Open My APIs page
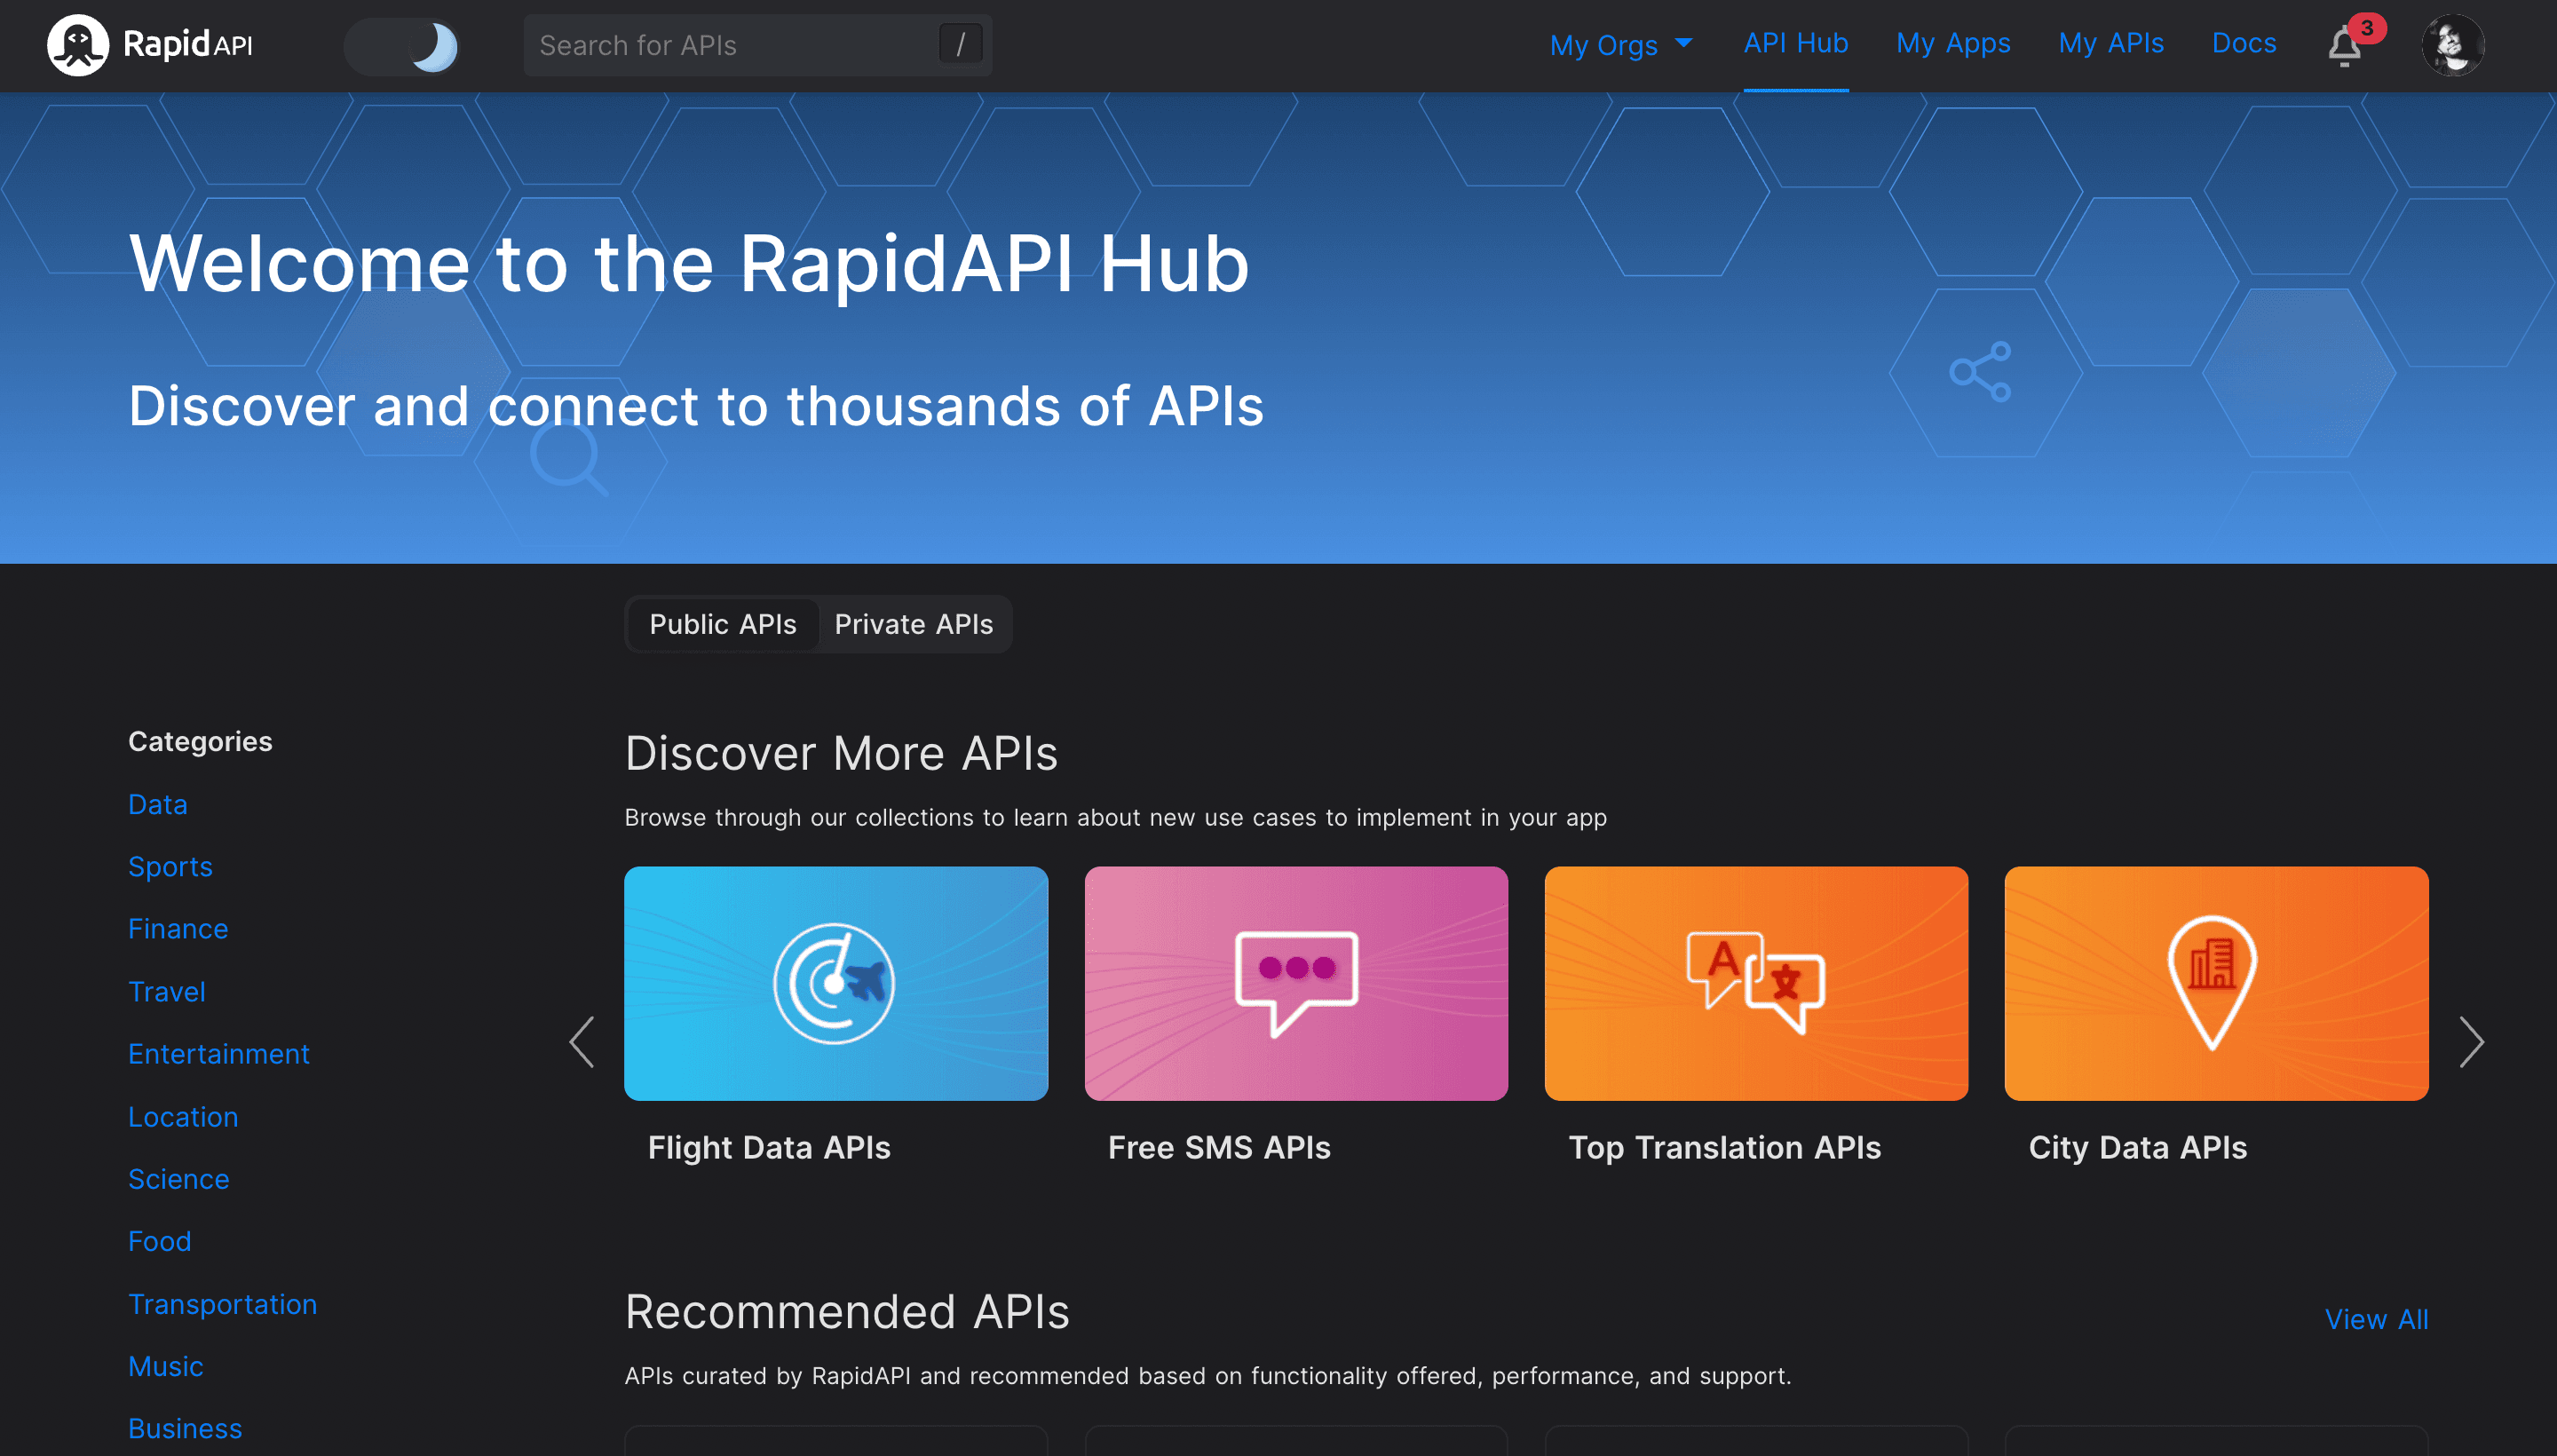Image resolution: width=2557 pixels, height=1456 pixels. tap(2111, 43)
